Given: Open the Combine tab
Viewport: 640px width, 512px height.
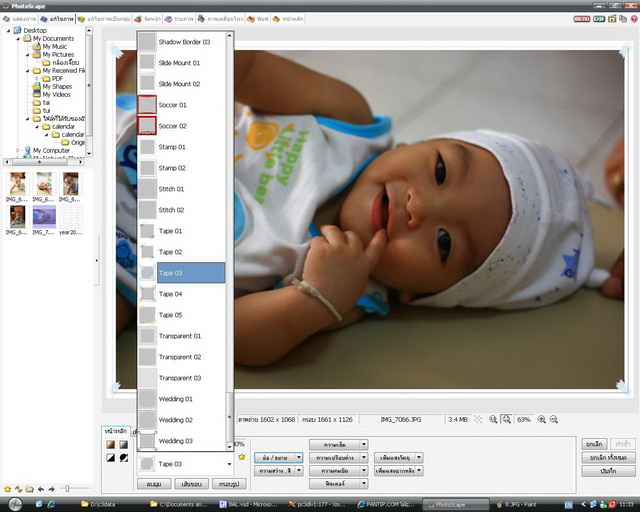Looking at the screenshot, I should pyautogui.click(x=179, y=19).
